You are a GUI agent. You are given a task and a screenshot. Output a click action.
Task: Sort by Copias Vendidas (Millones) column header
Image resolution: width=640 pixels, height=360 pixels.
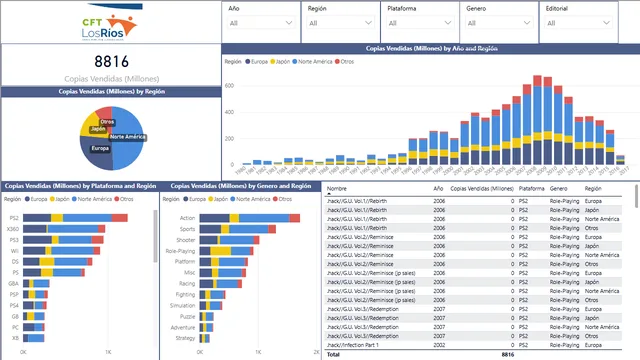pos(482,189)
